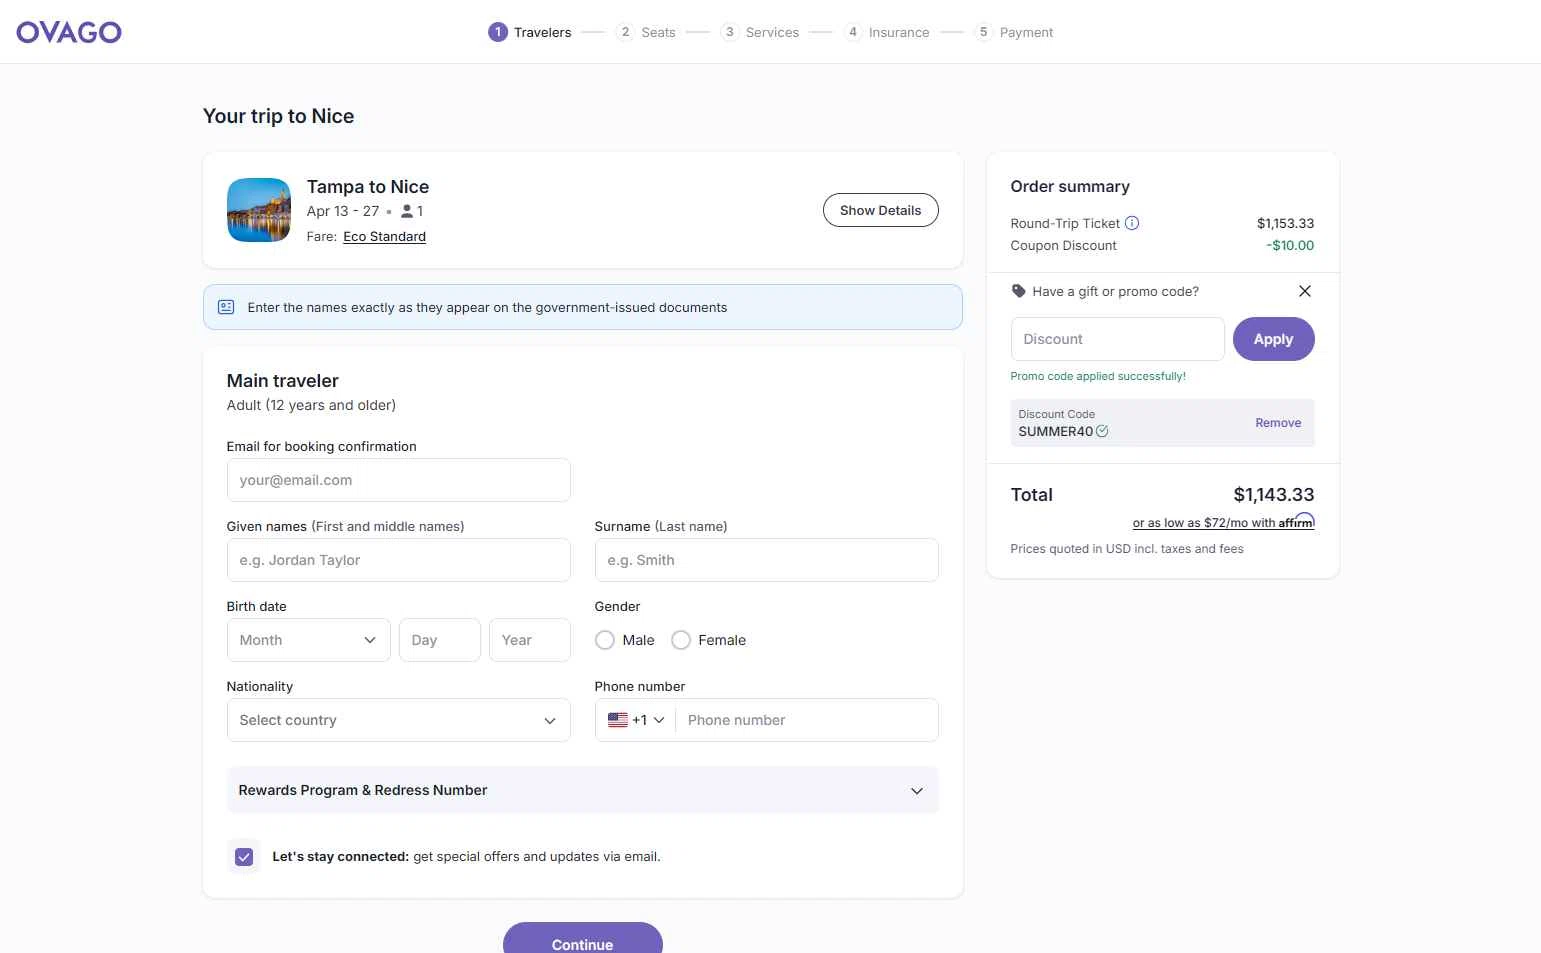Image resolution: width=1541 pixels, height=953 pixels.
Task: Click the Total amount $1,143.33
Action: pyautogui.click(x=1273, y=495)
